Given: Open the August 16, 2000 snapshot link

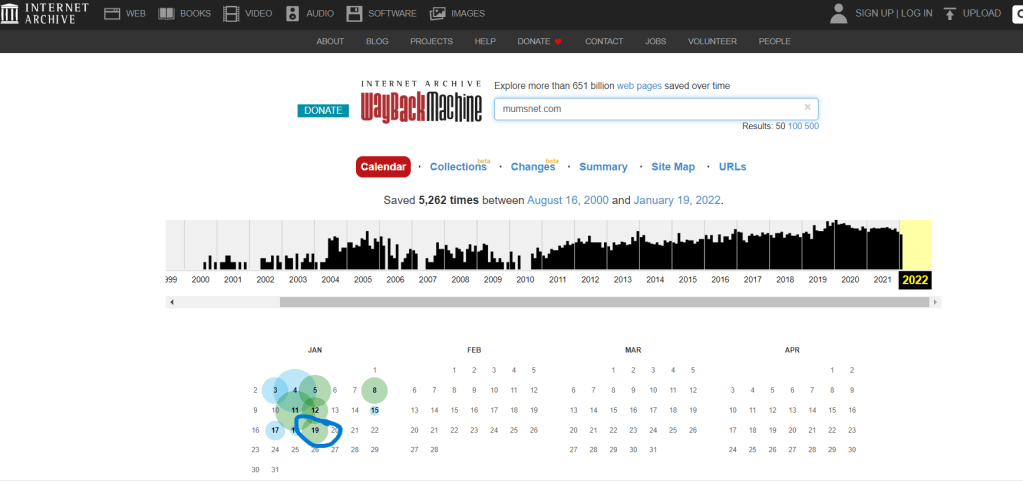Looking at the screenshot, I should (x=568, y=201).
